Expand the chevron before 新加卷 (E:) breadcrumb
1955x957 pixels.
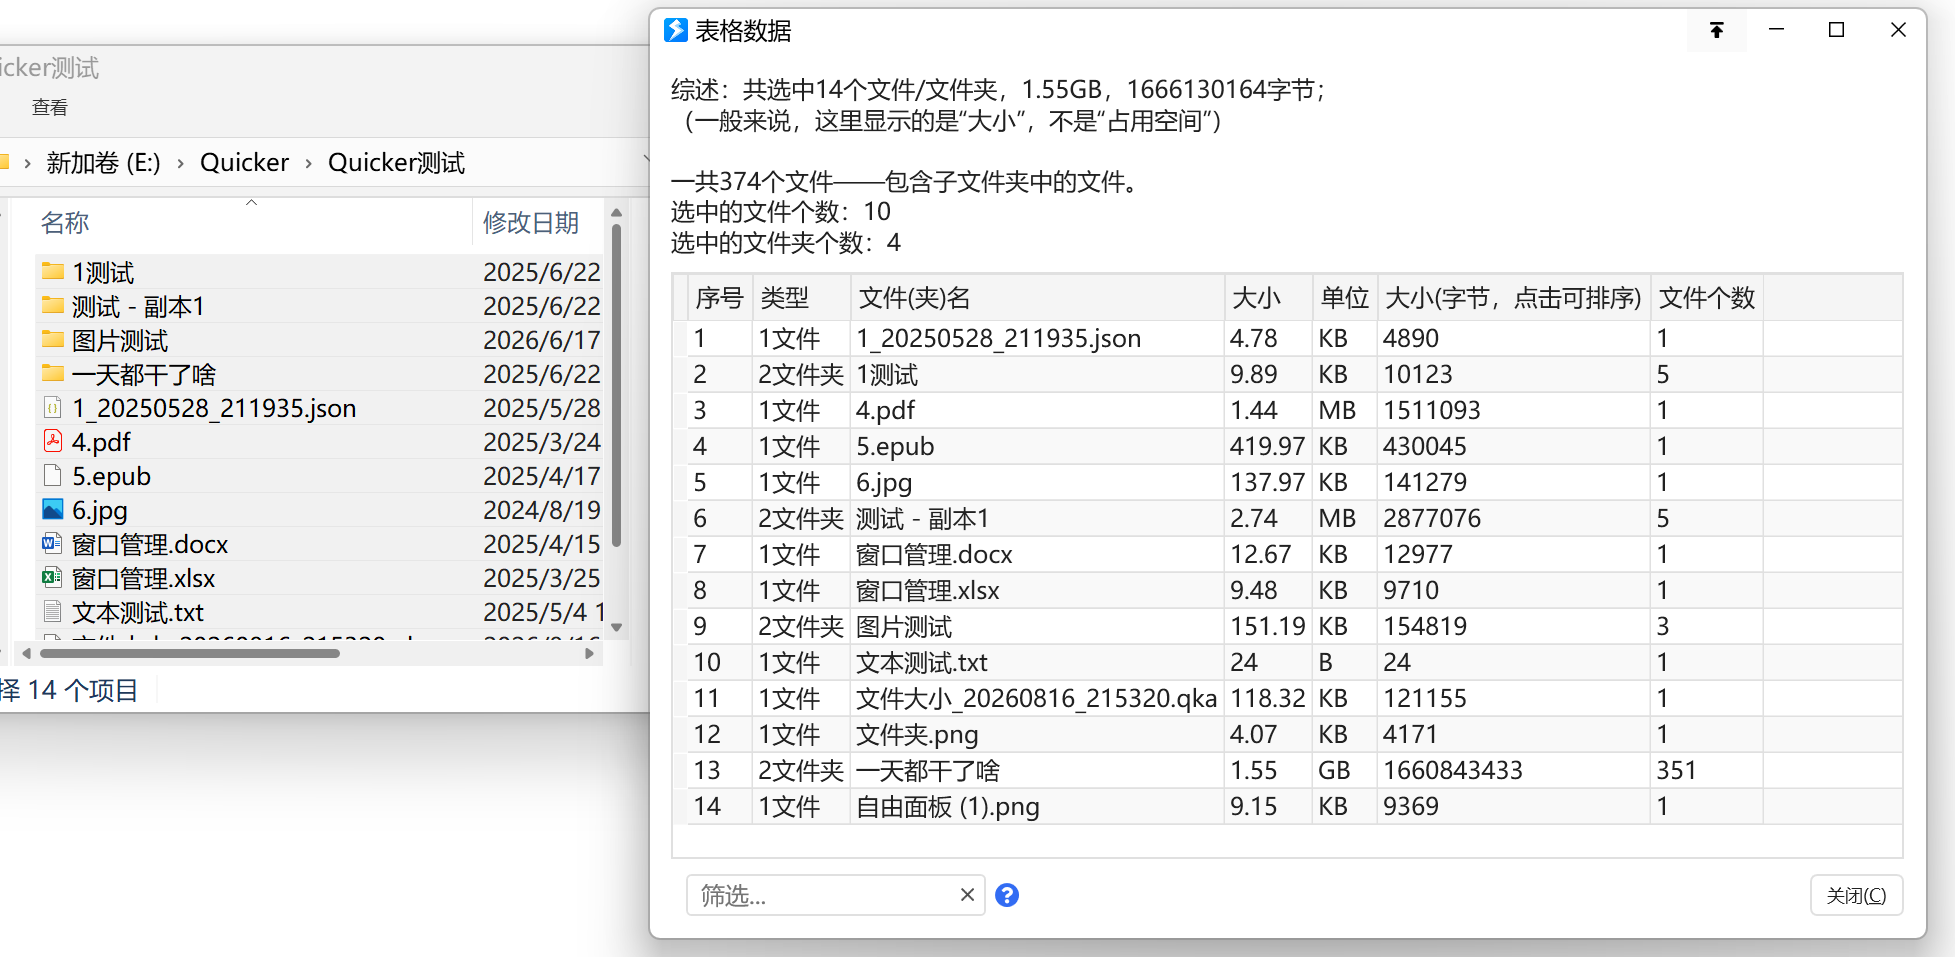tap(26, 163)
